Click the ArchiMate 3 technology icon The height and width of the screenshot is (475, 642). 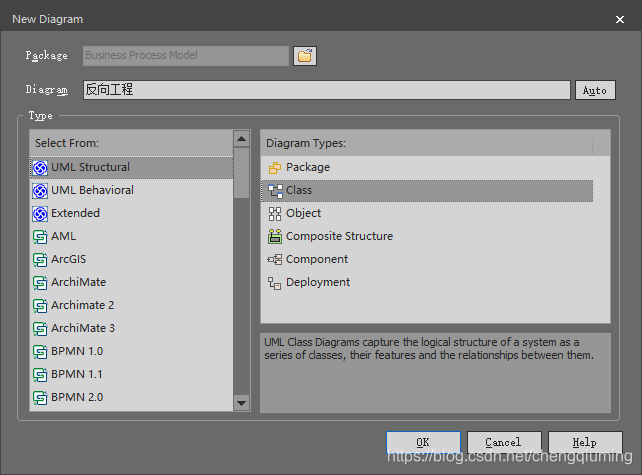[40, 328]
